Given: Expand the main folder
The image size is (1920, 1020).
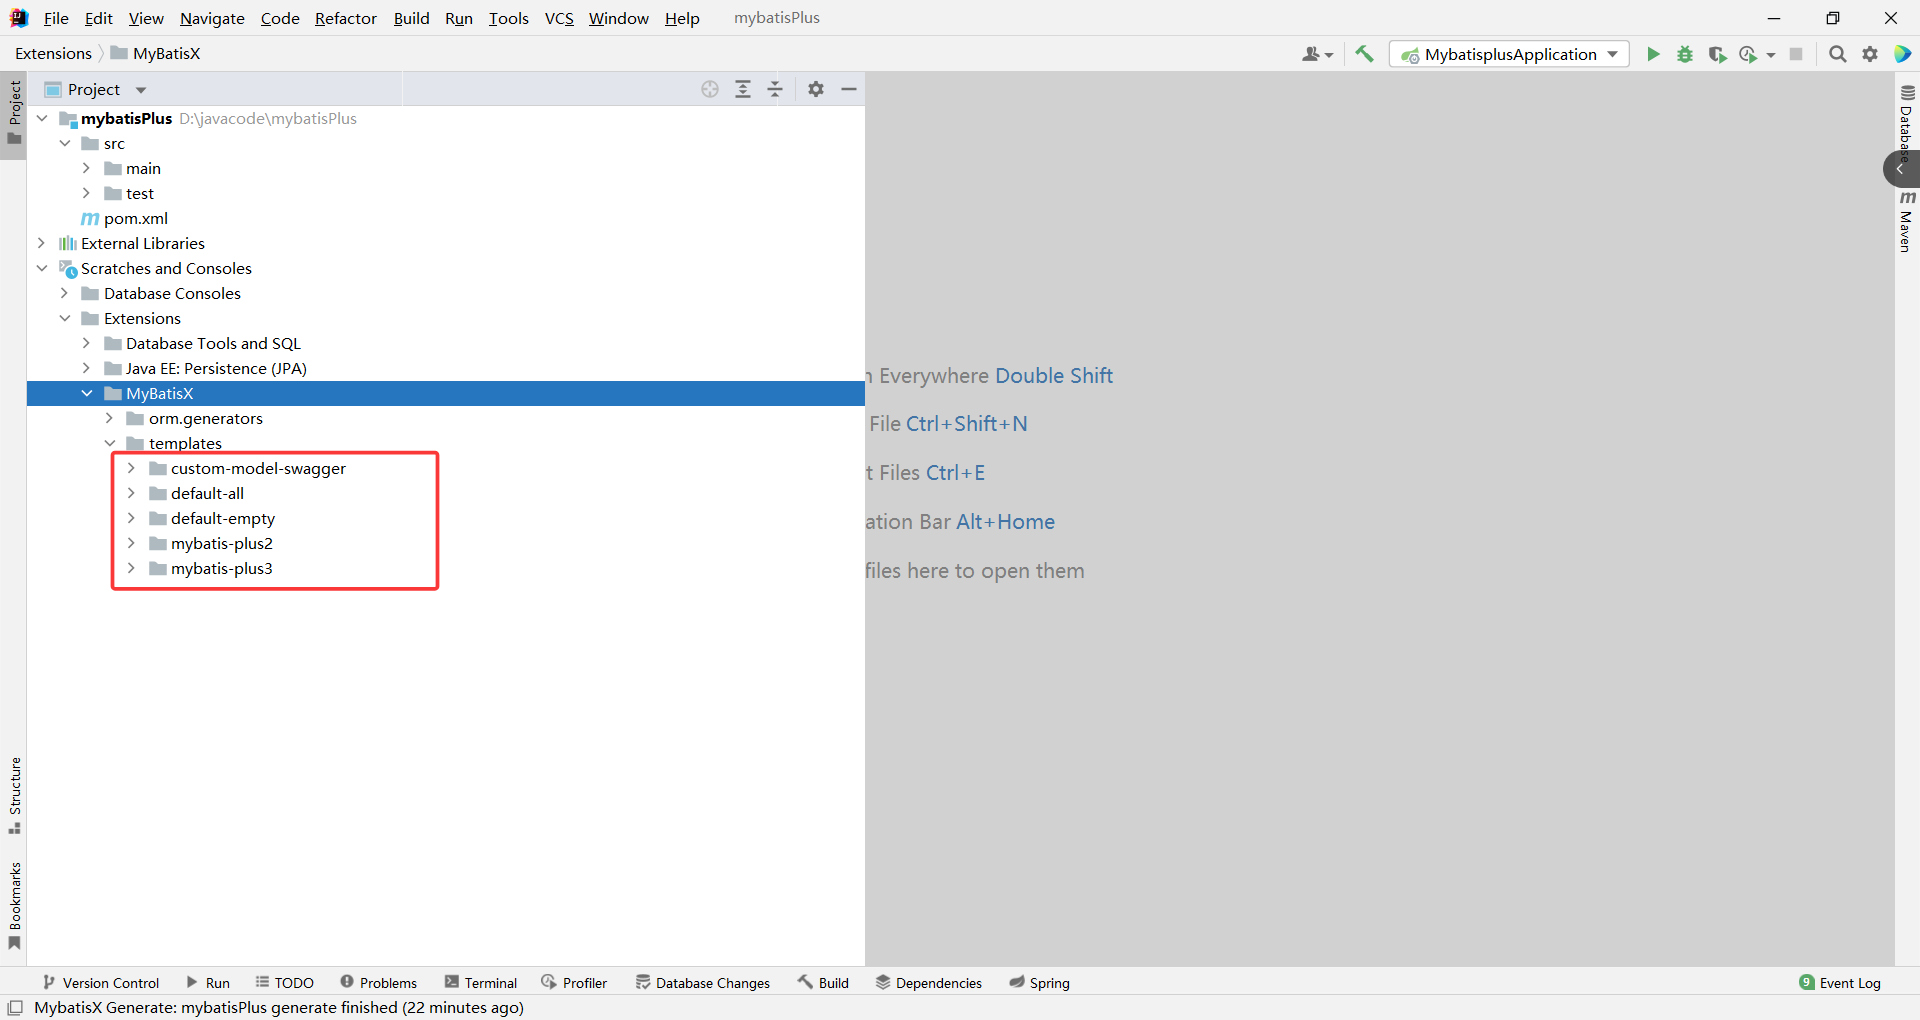Looking at the screenshot, I should (x=87, y=168).
